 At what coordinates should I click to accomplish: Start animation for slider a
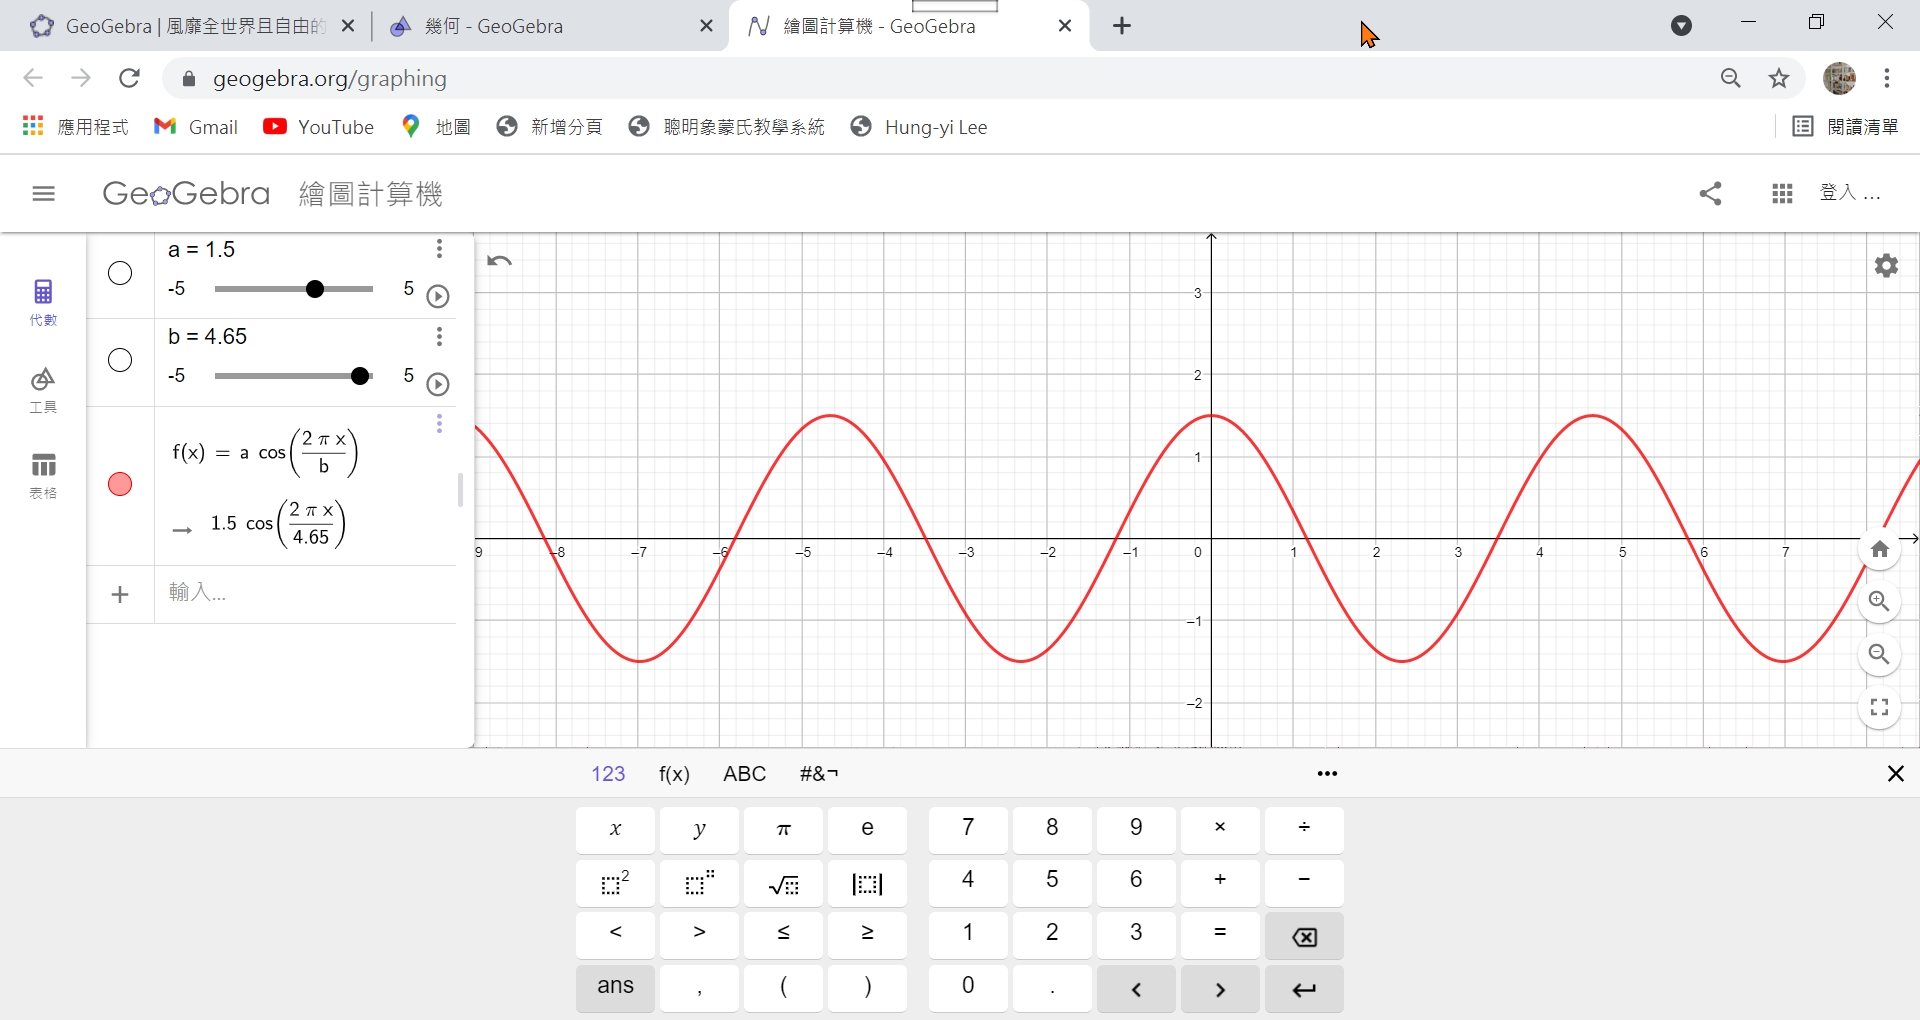pyautogui.click(x=439, y=296)
